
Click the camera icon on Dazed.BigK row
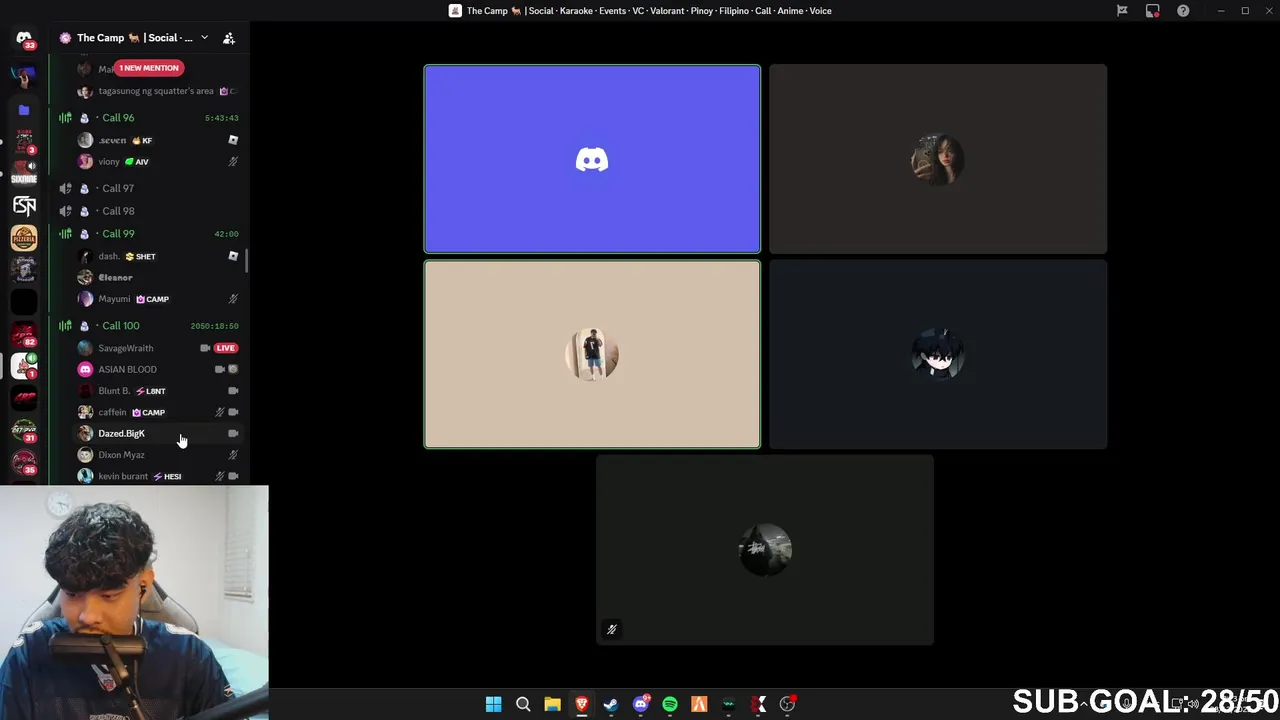[x=233, y=434]
